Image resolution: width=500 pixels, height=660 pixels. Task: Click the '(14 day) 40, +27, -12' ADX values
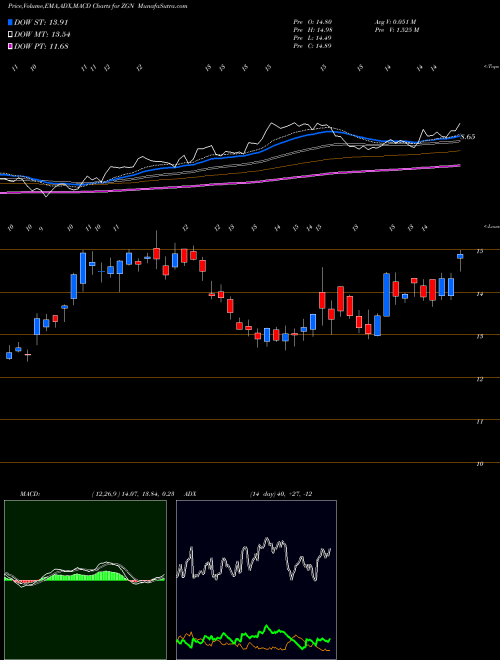coord(281,494)
